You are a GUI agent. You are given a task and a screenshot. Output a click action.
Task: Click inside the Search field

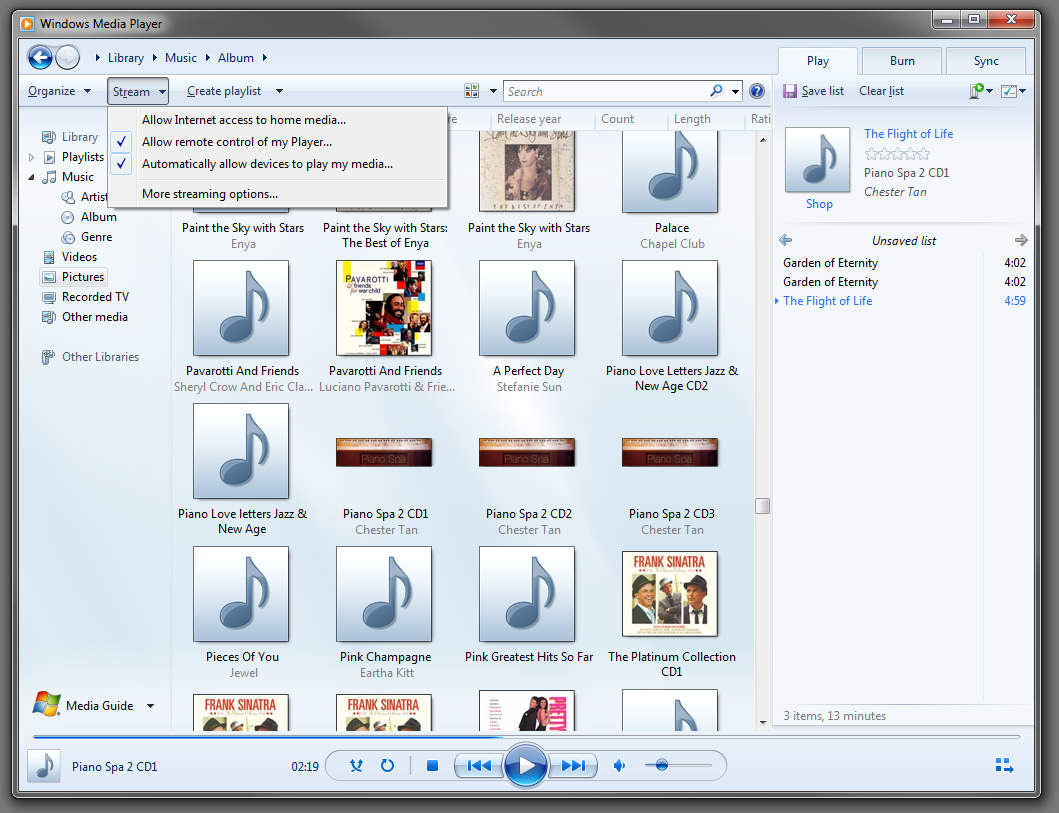604,90
